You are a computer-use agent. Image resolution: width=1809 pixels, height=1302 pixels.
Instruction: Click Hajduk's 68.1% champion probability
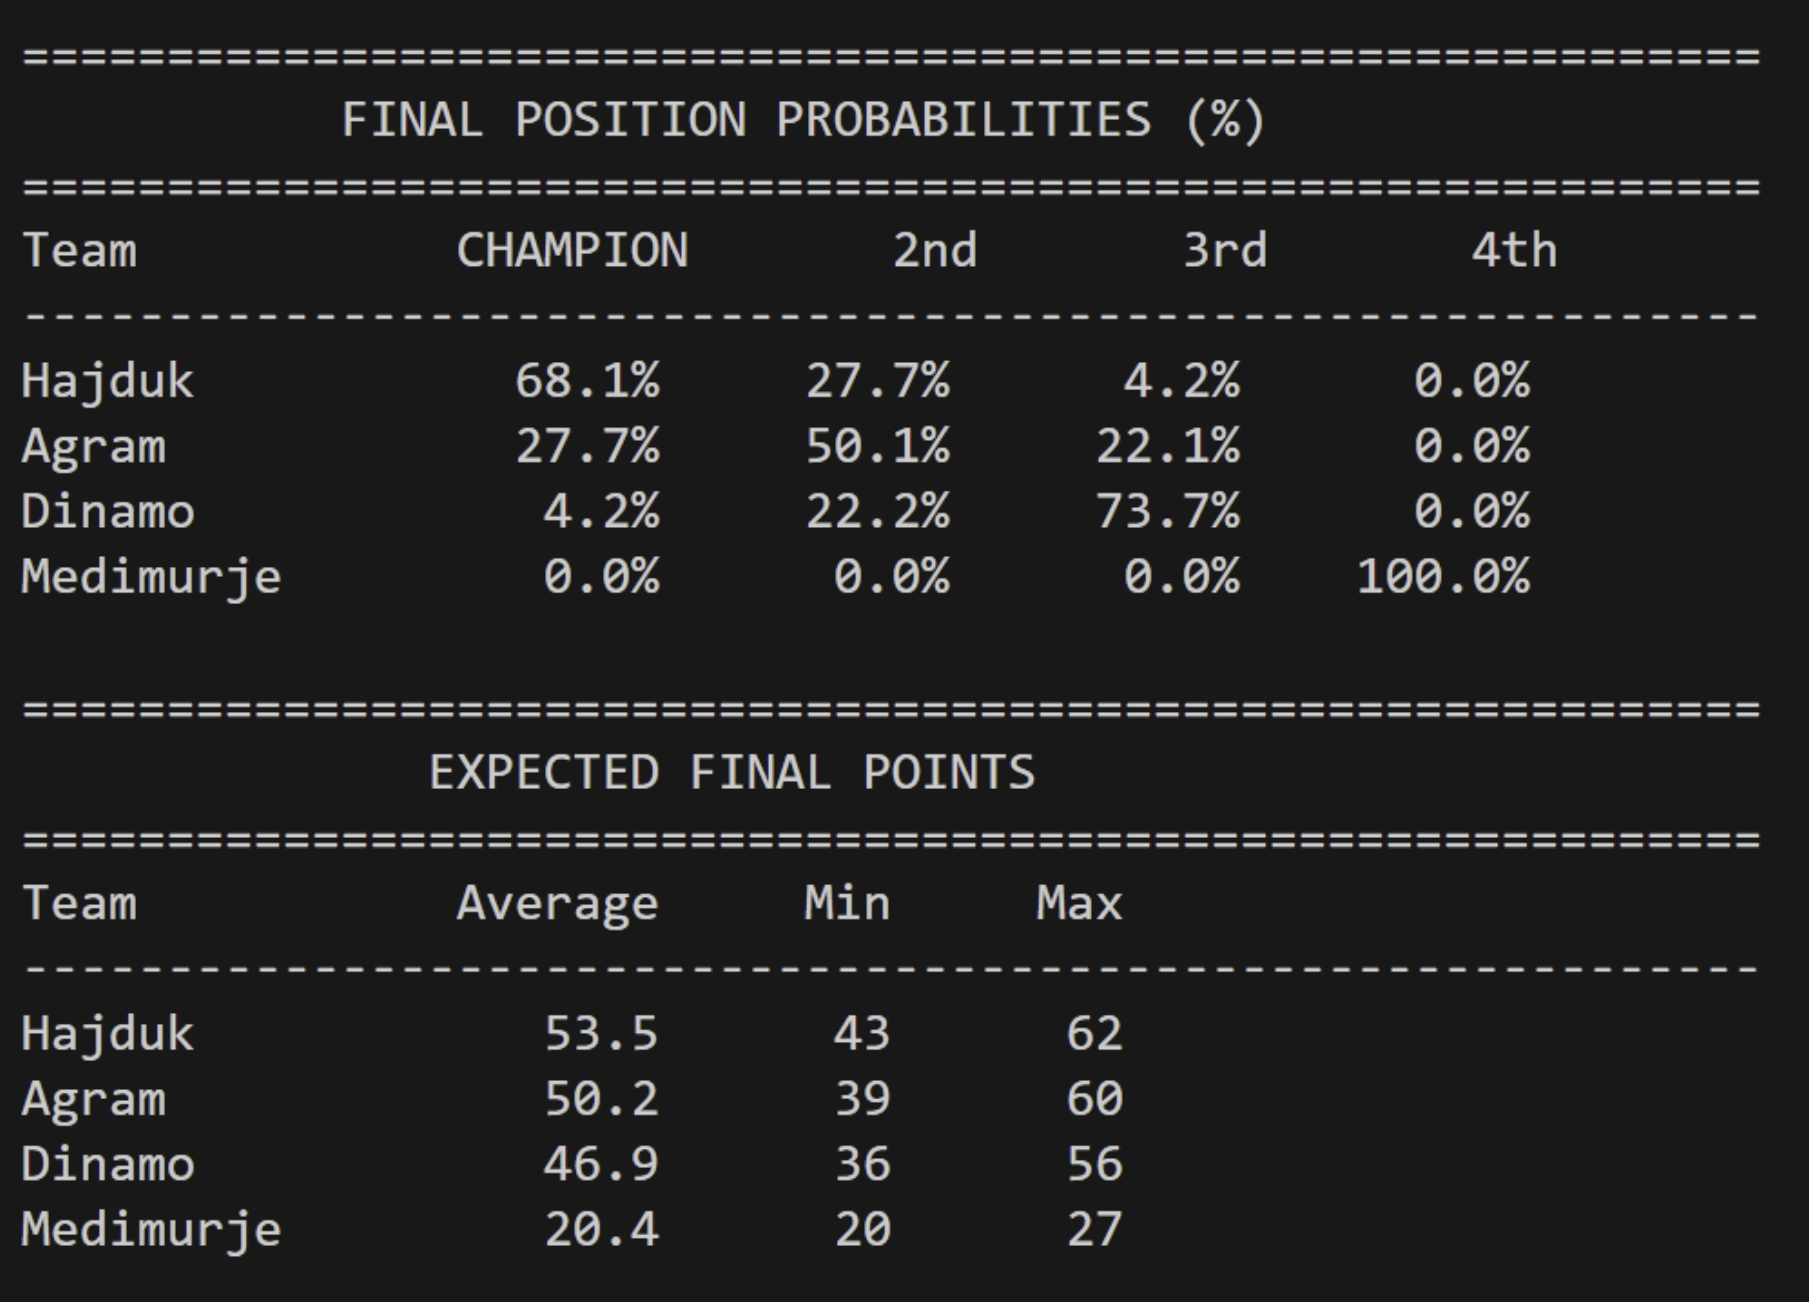[x=587, y=381]
